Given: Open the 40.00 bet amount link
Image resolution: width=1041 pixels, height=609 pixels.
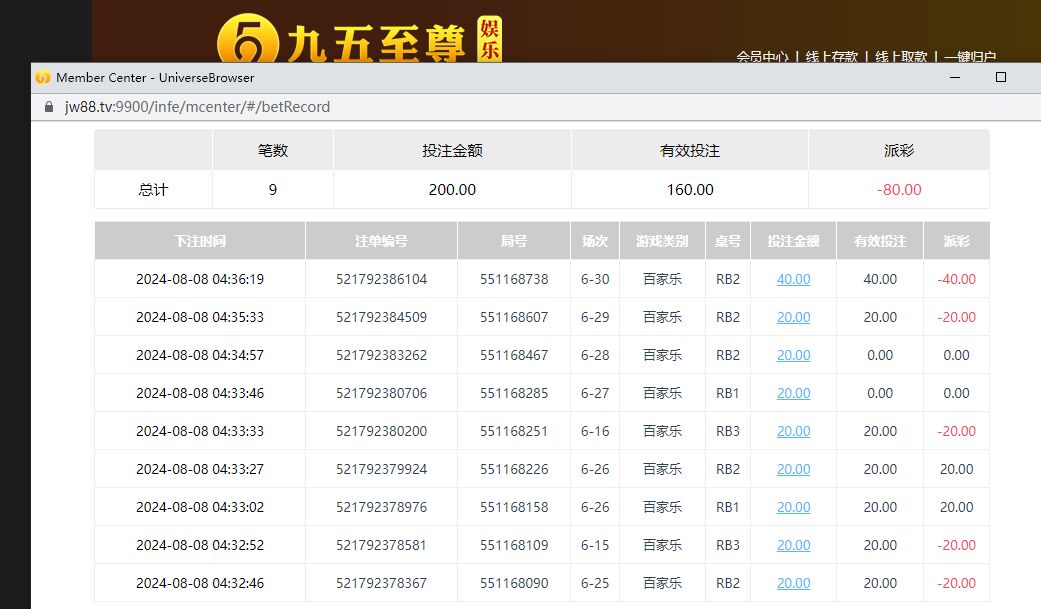Looking at the screenshot, I should 793,279.
